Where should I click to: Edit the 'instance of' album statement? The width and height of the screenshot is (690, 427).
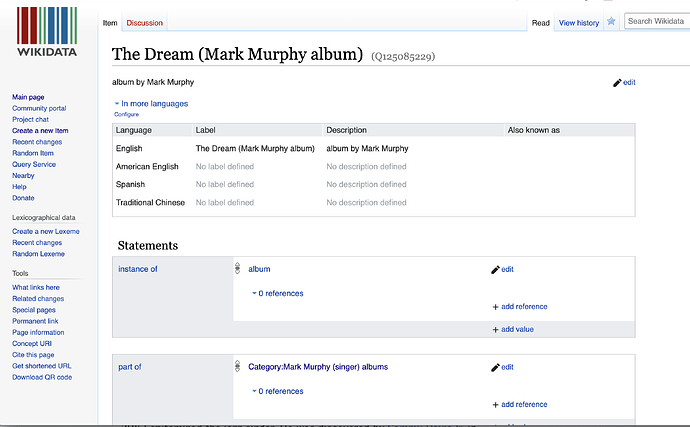[x=502, y=269]
